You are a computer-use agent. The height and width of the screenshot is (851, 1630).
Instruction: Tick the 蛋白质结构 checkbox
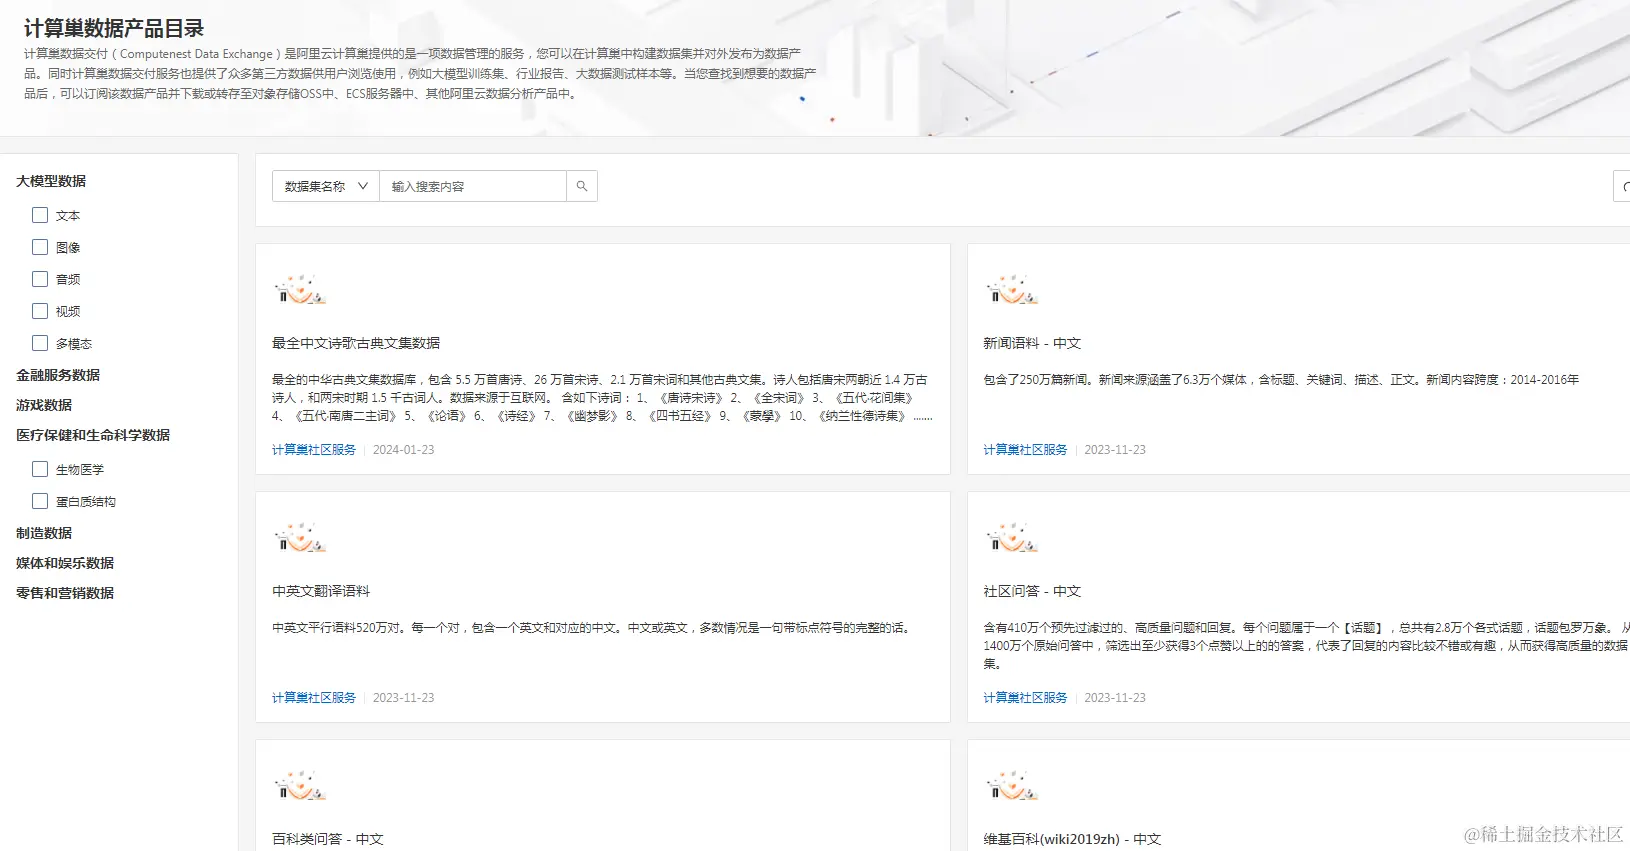[x=40, y=501]
